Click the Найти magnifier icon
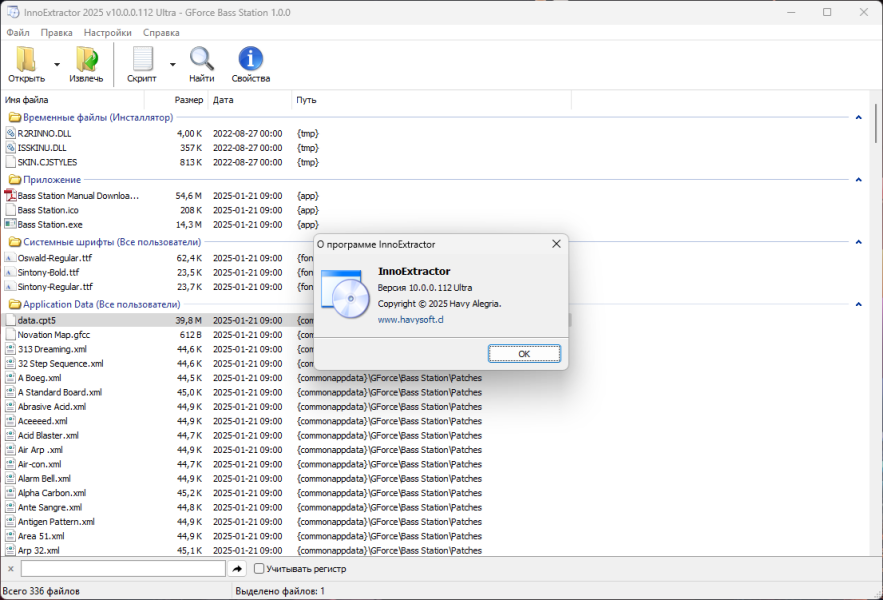Screen dimensions: 883x600 [x=201, y=59]
